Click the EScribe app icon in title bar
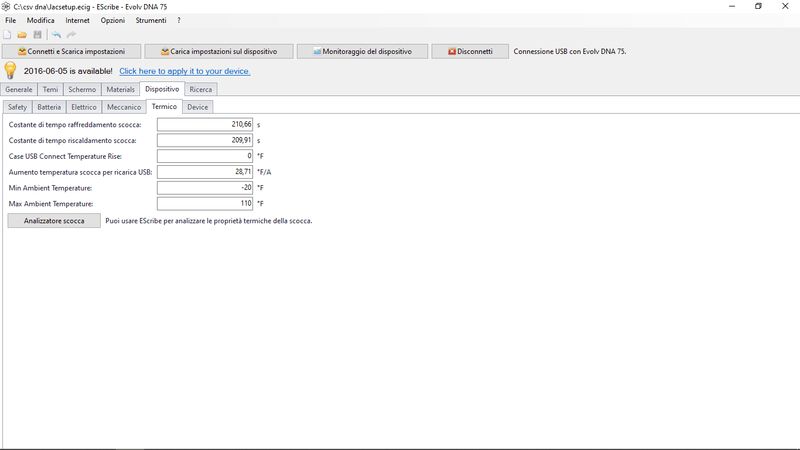The width and height of the screenshot is (800, 450). (x=6, y=7)
